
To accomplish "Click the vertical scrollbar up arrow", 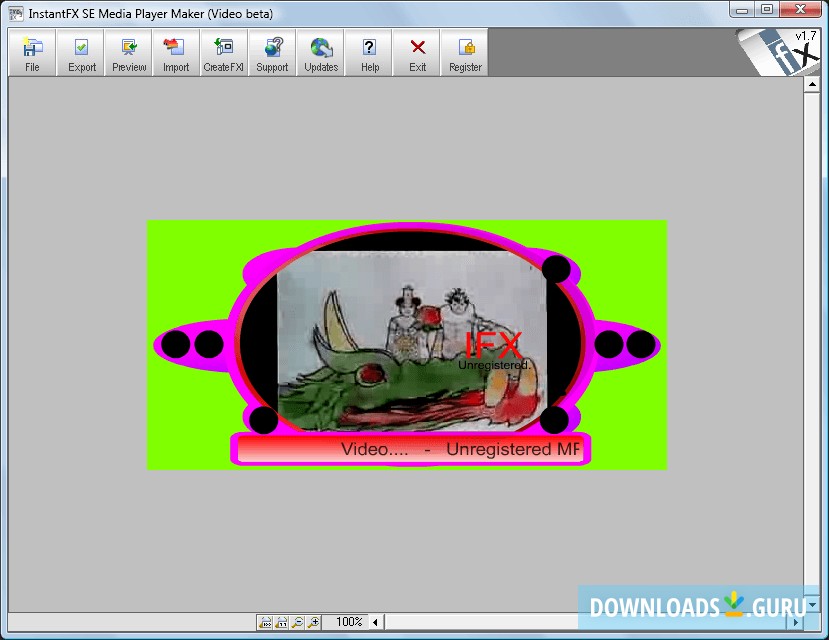I will (812, 84).
